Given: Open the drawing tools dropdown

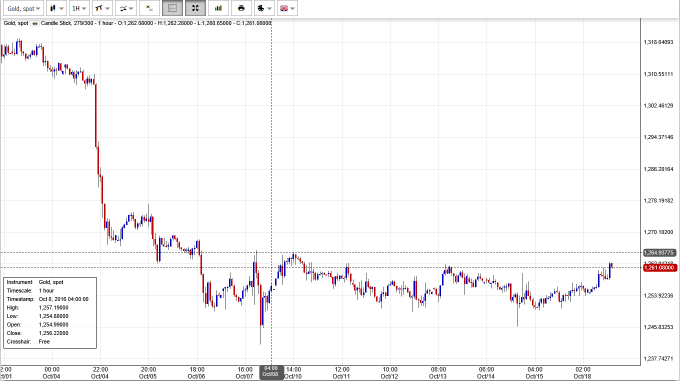Looking at the screenshot, I should click(102, 8).
